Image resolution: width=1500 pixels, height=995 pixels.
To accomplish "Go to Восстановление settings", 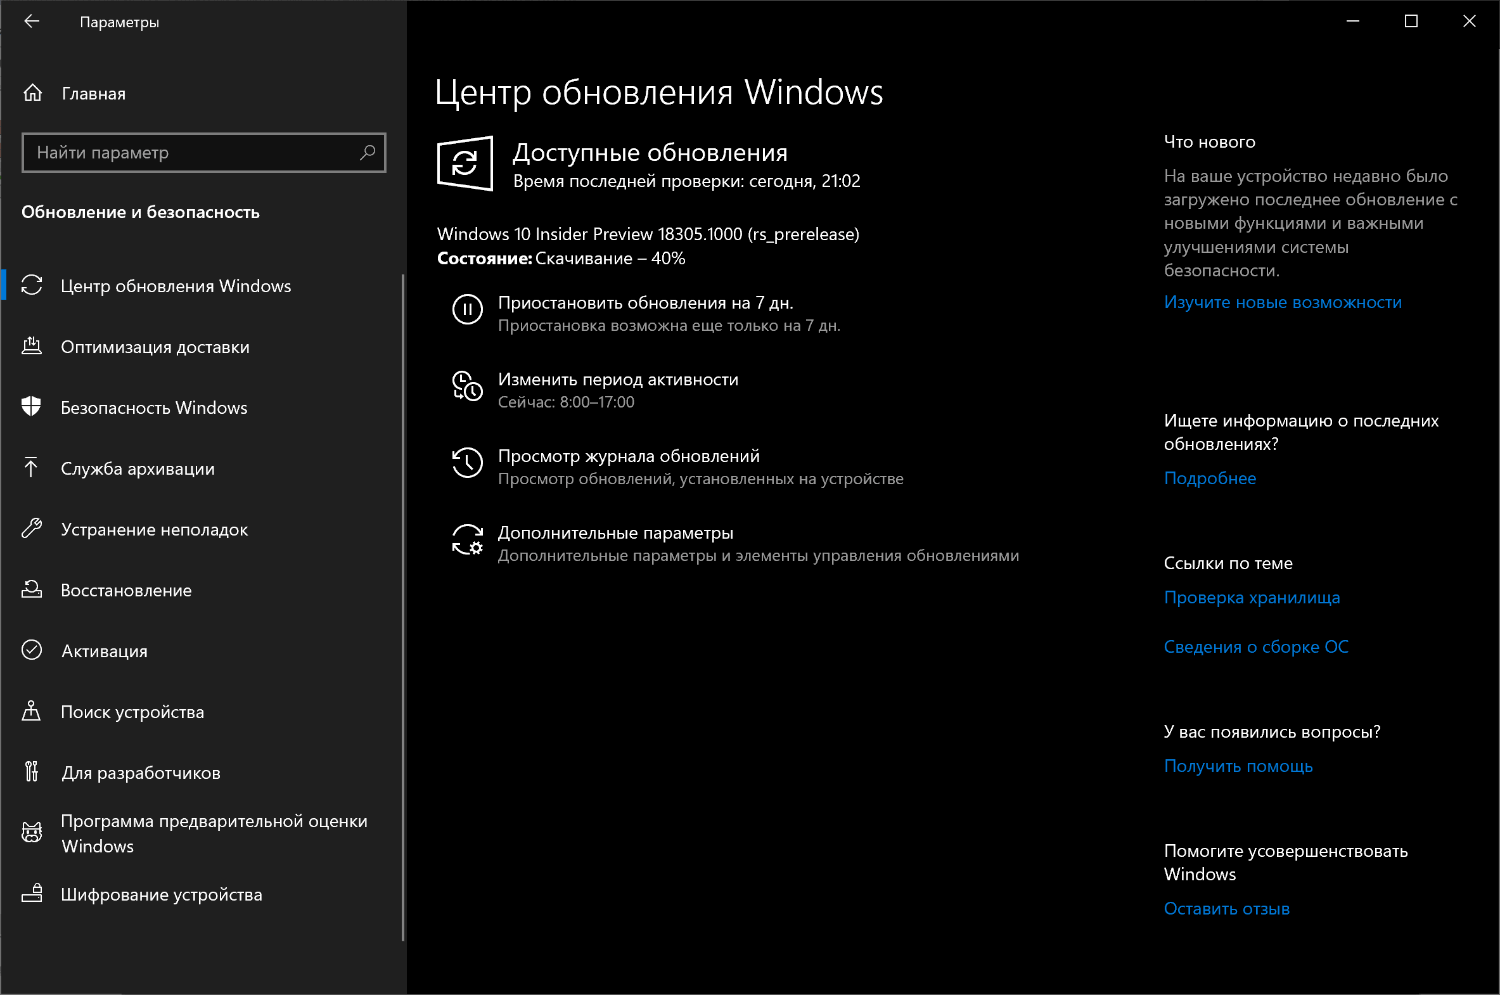I will (126, 590).
